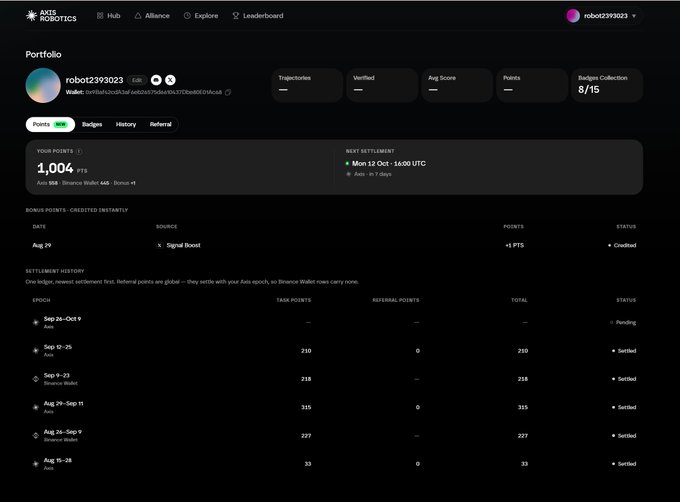This screenshot has height=502, width=680.
Task: Open the Hub page
Action: click(108, 16)
